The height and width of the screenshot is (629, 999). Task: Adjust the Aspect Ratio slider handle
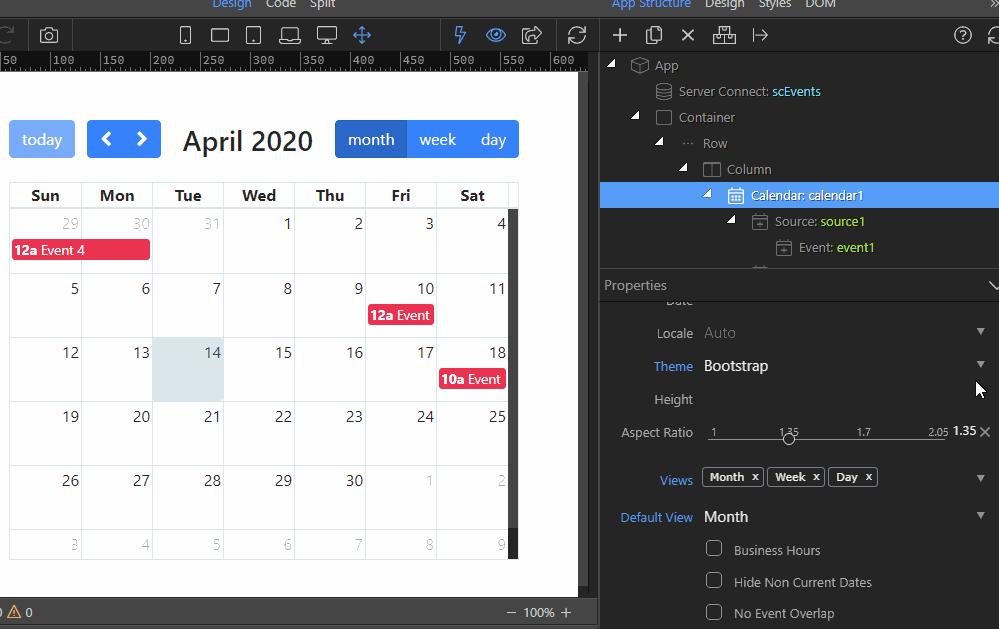(789, 438)
